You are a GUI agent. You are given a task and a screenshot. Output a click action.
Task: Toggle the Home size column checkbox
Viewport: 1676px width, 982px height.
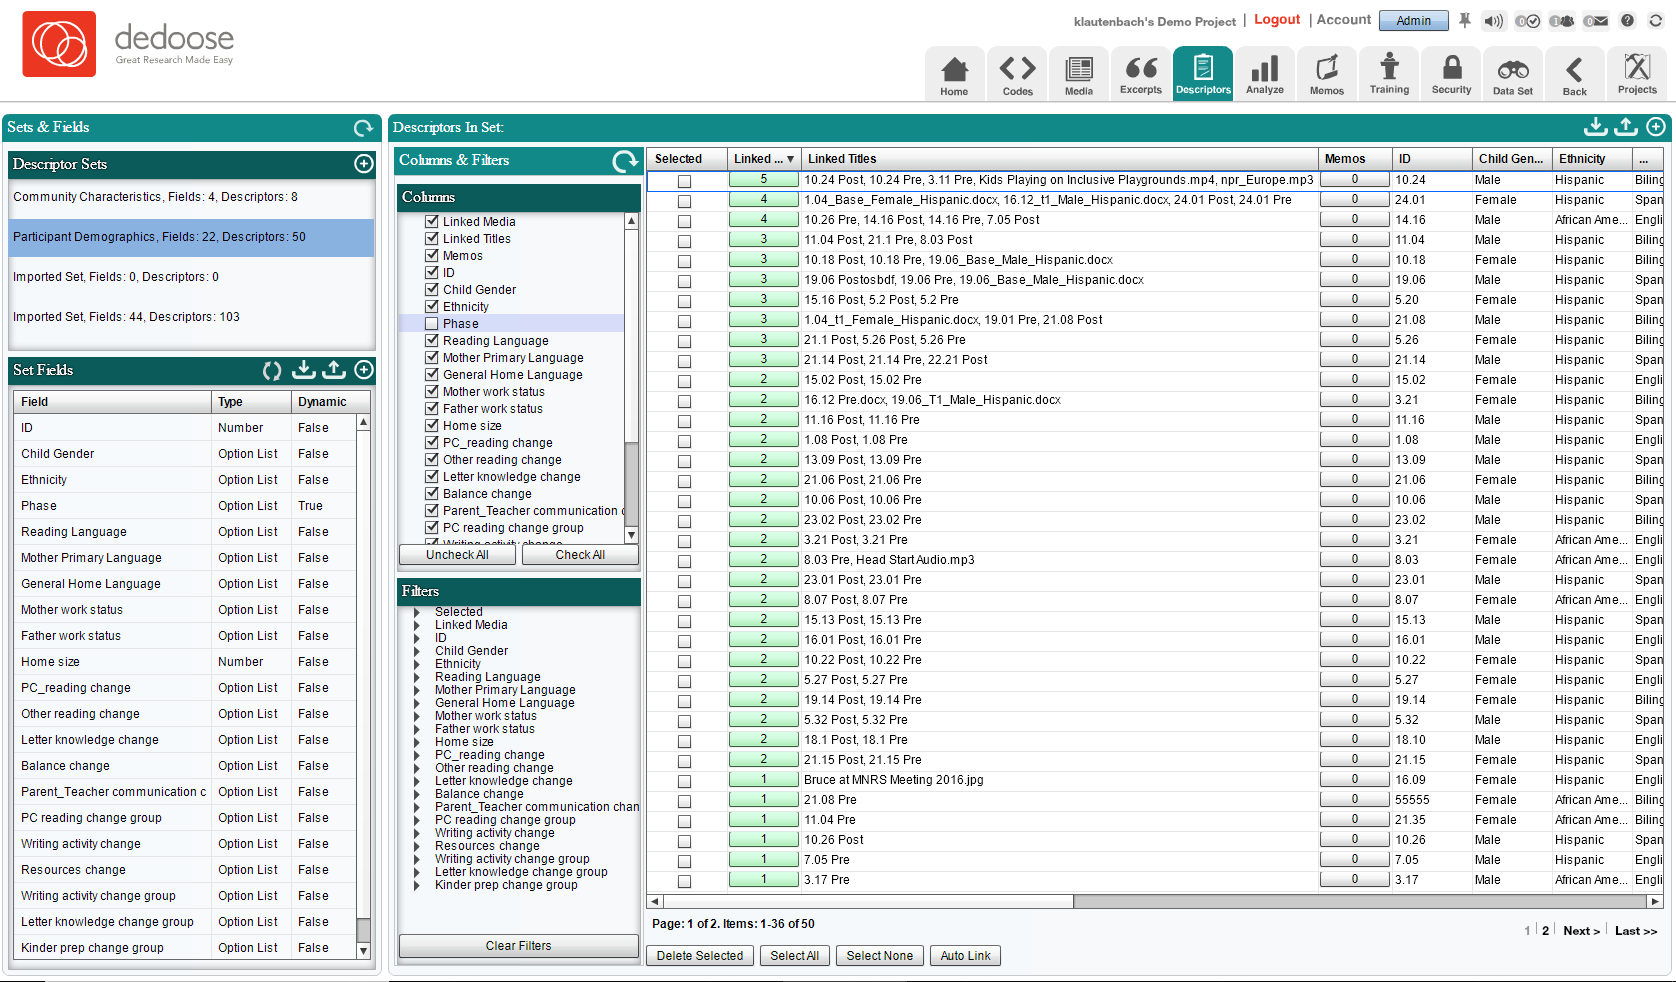[432, 426]
